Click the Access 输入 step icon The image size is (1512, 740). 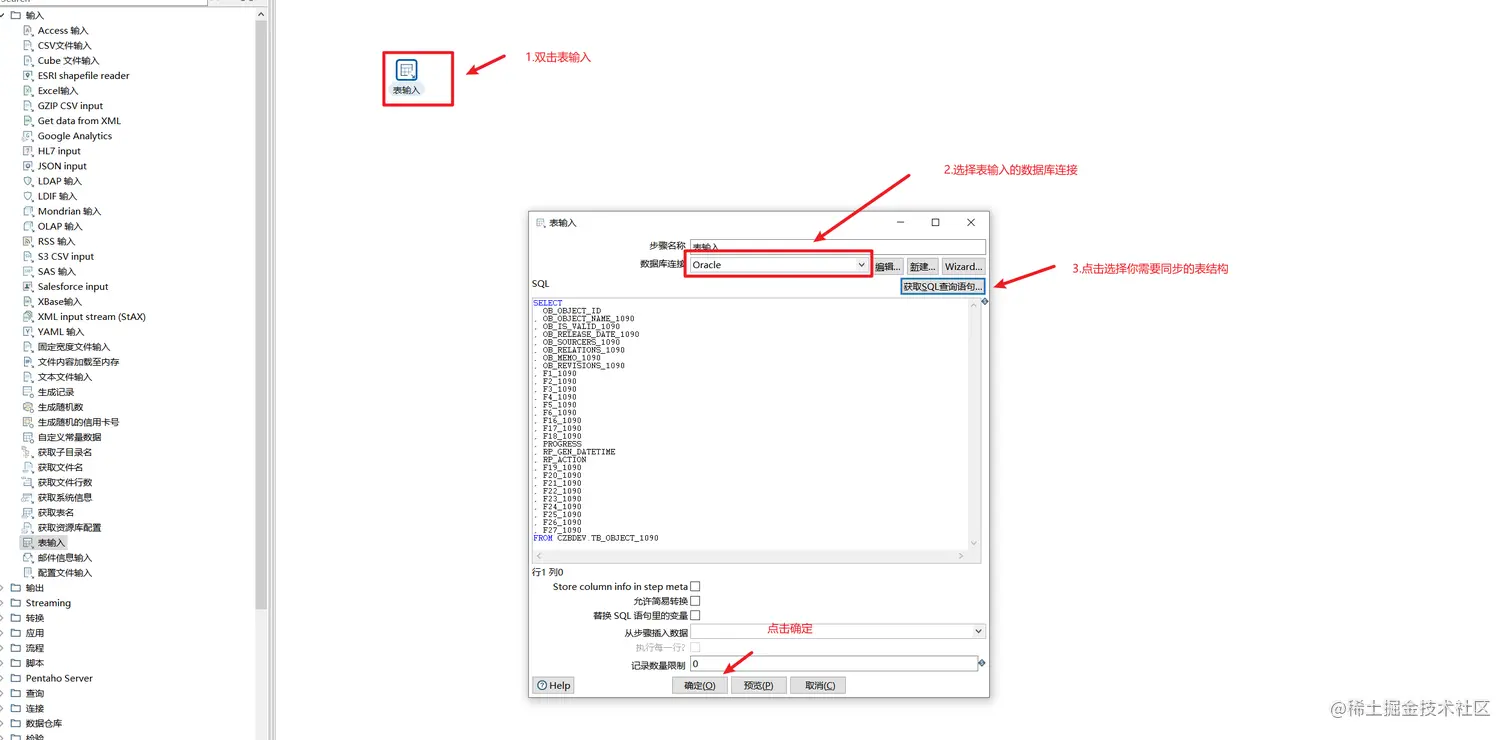click(28, 31)
